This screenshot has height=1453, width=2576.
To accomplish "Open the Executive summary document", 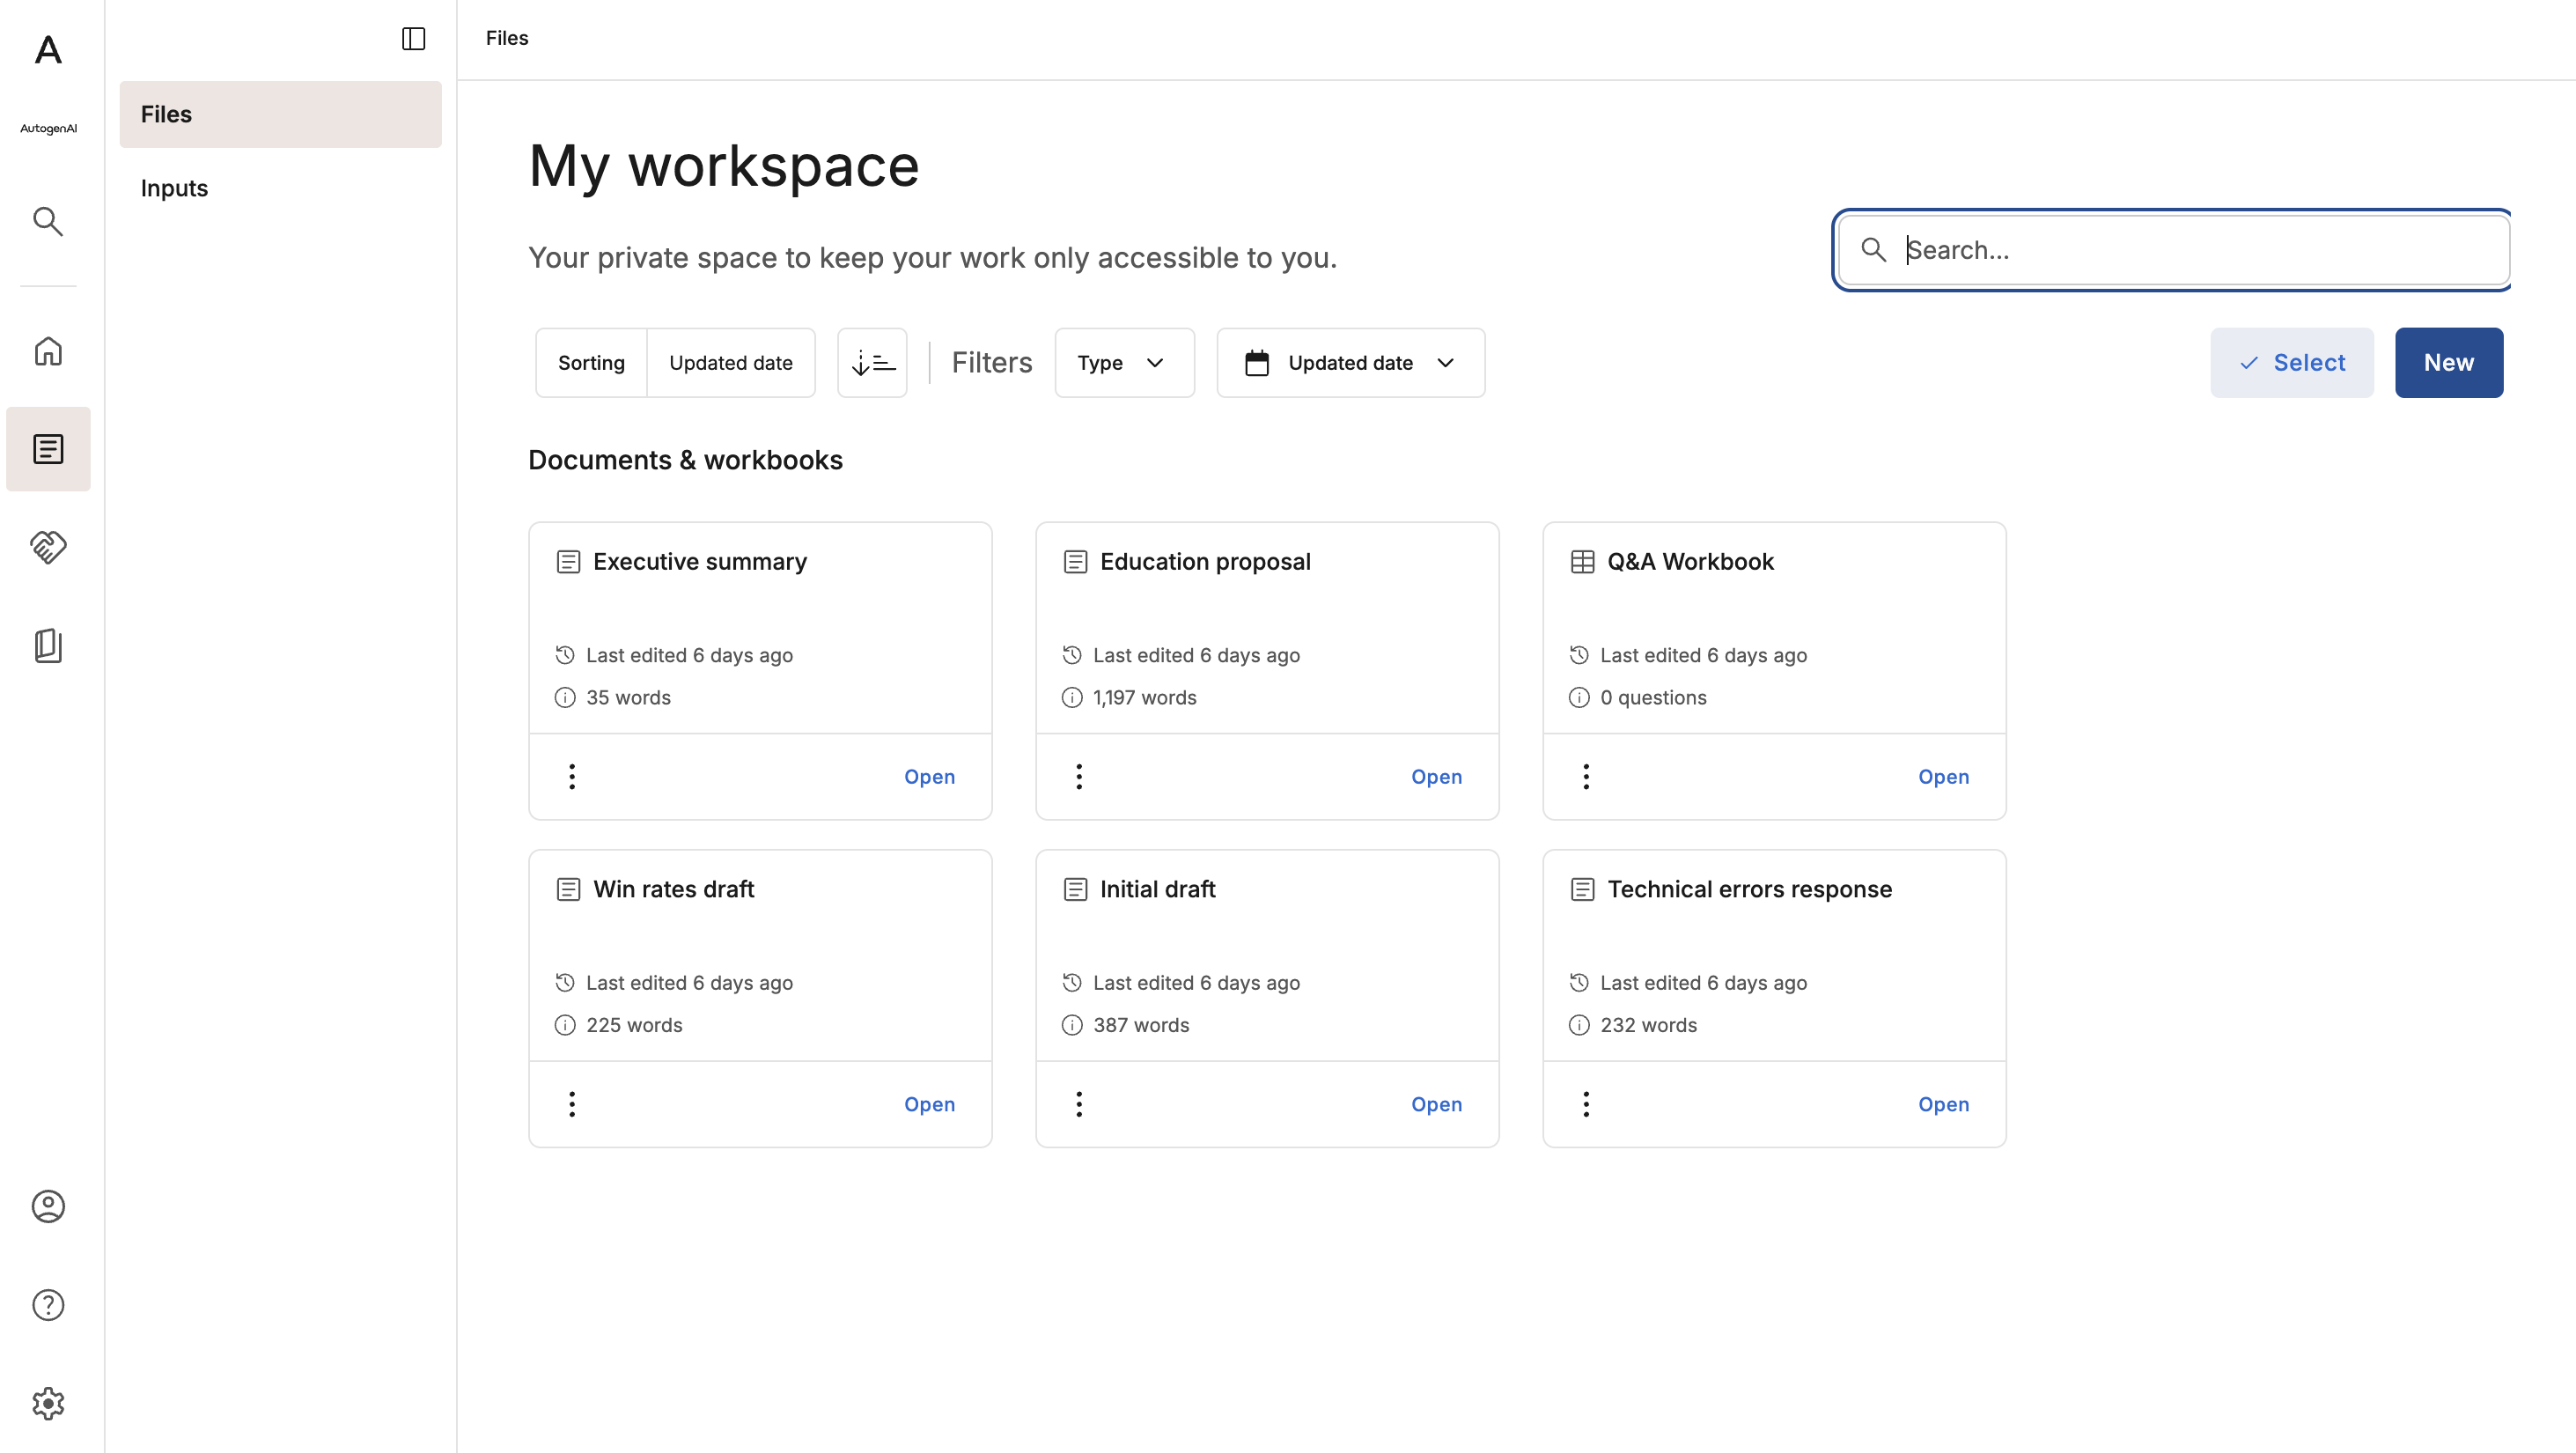I will [x=929, y=777].
